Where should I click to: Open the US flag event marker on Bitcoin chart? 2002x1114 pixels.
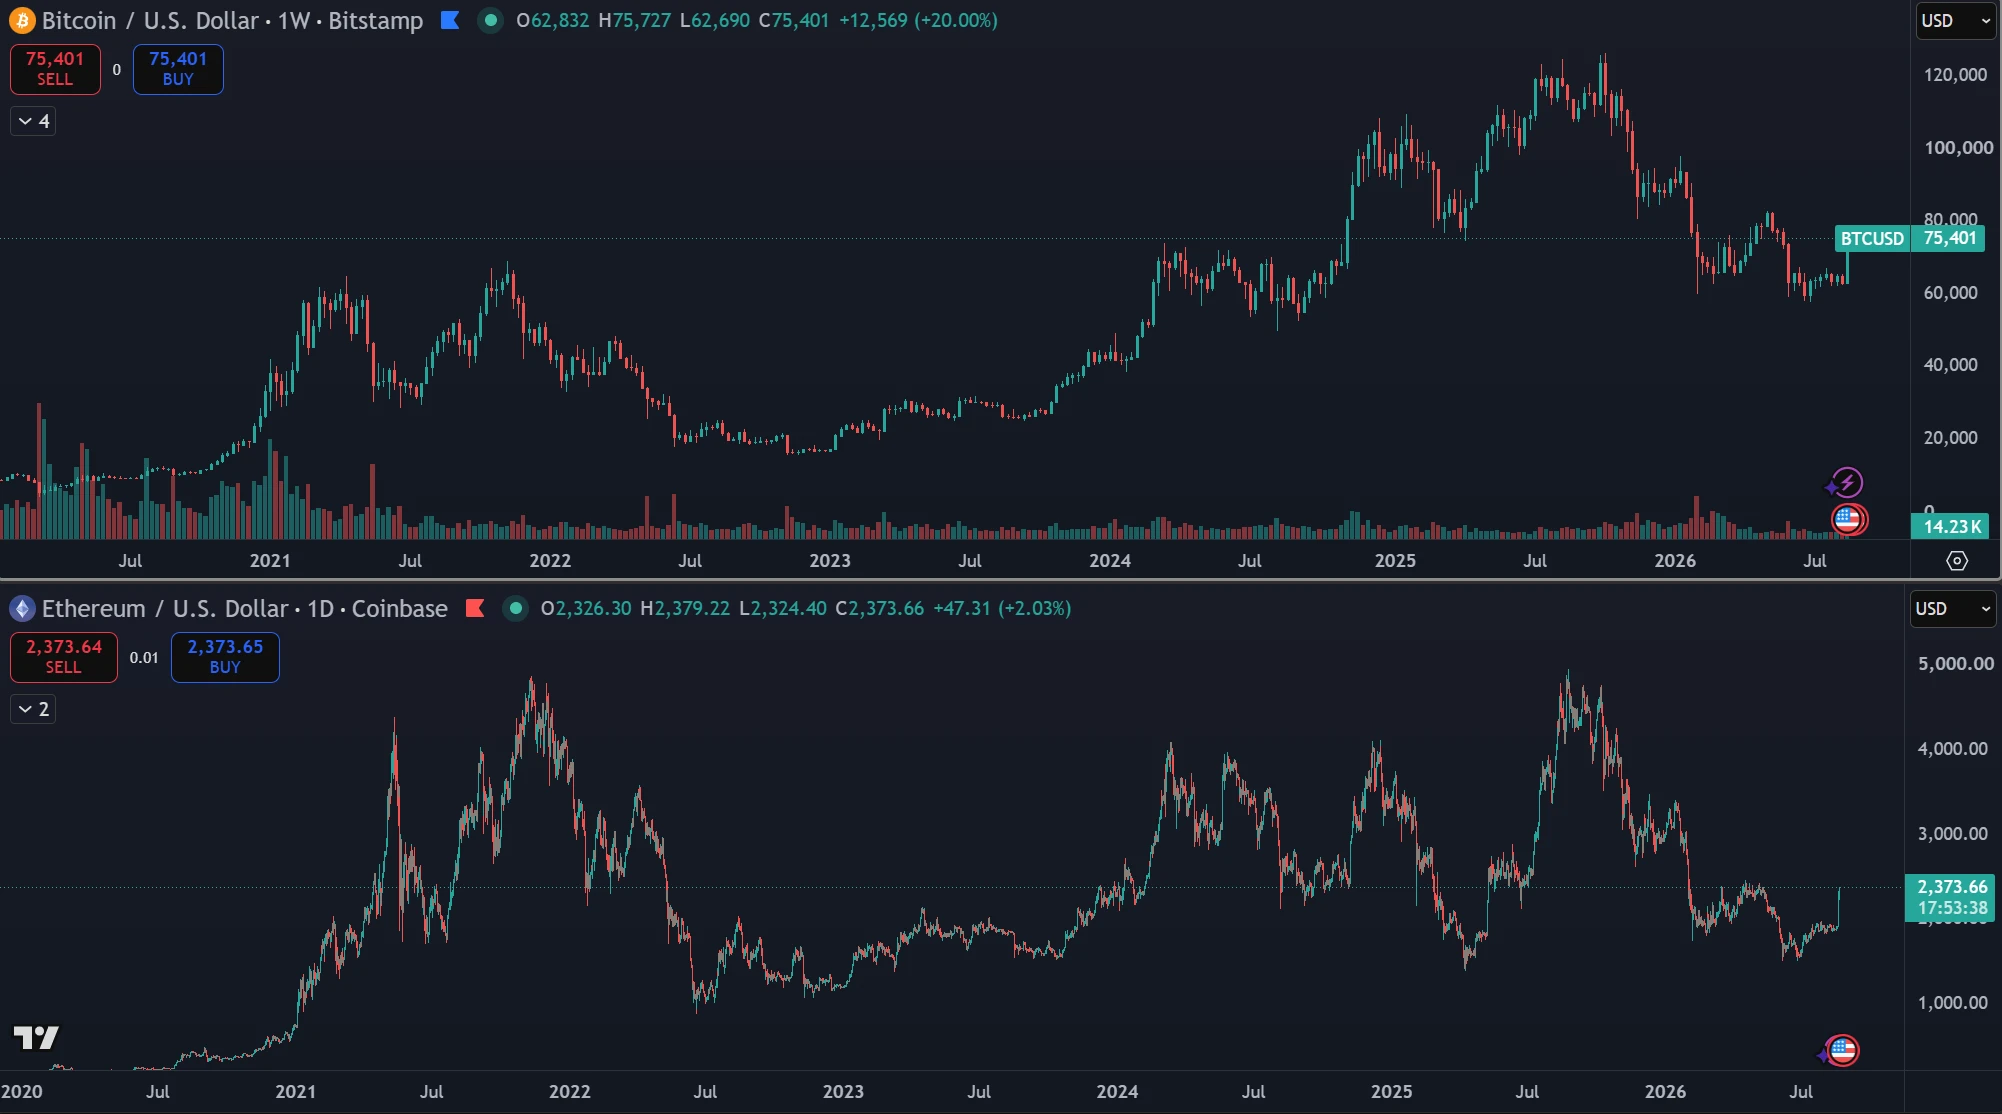tap(1848, 520)
